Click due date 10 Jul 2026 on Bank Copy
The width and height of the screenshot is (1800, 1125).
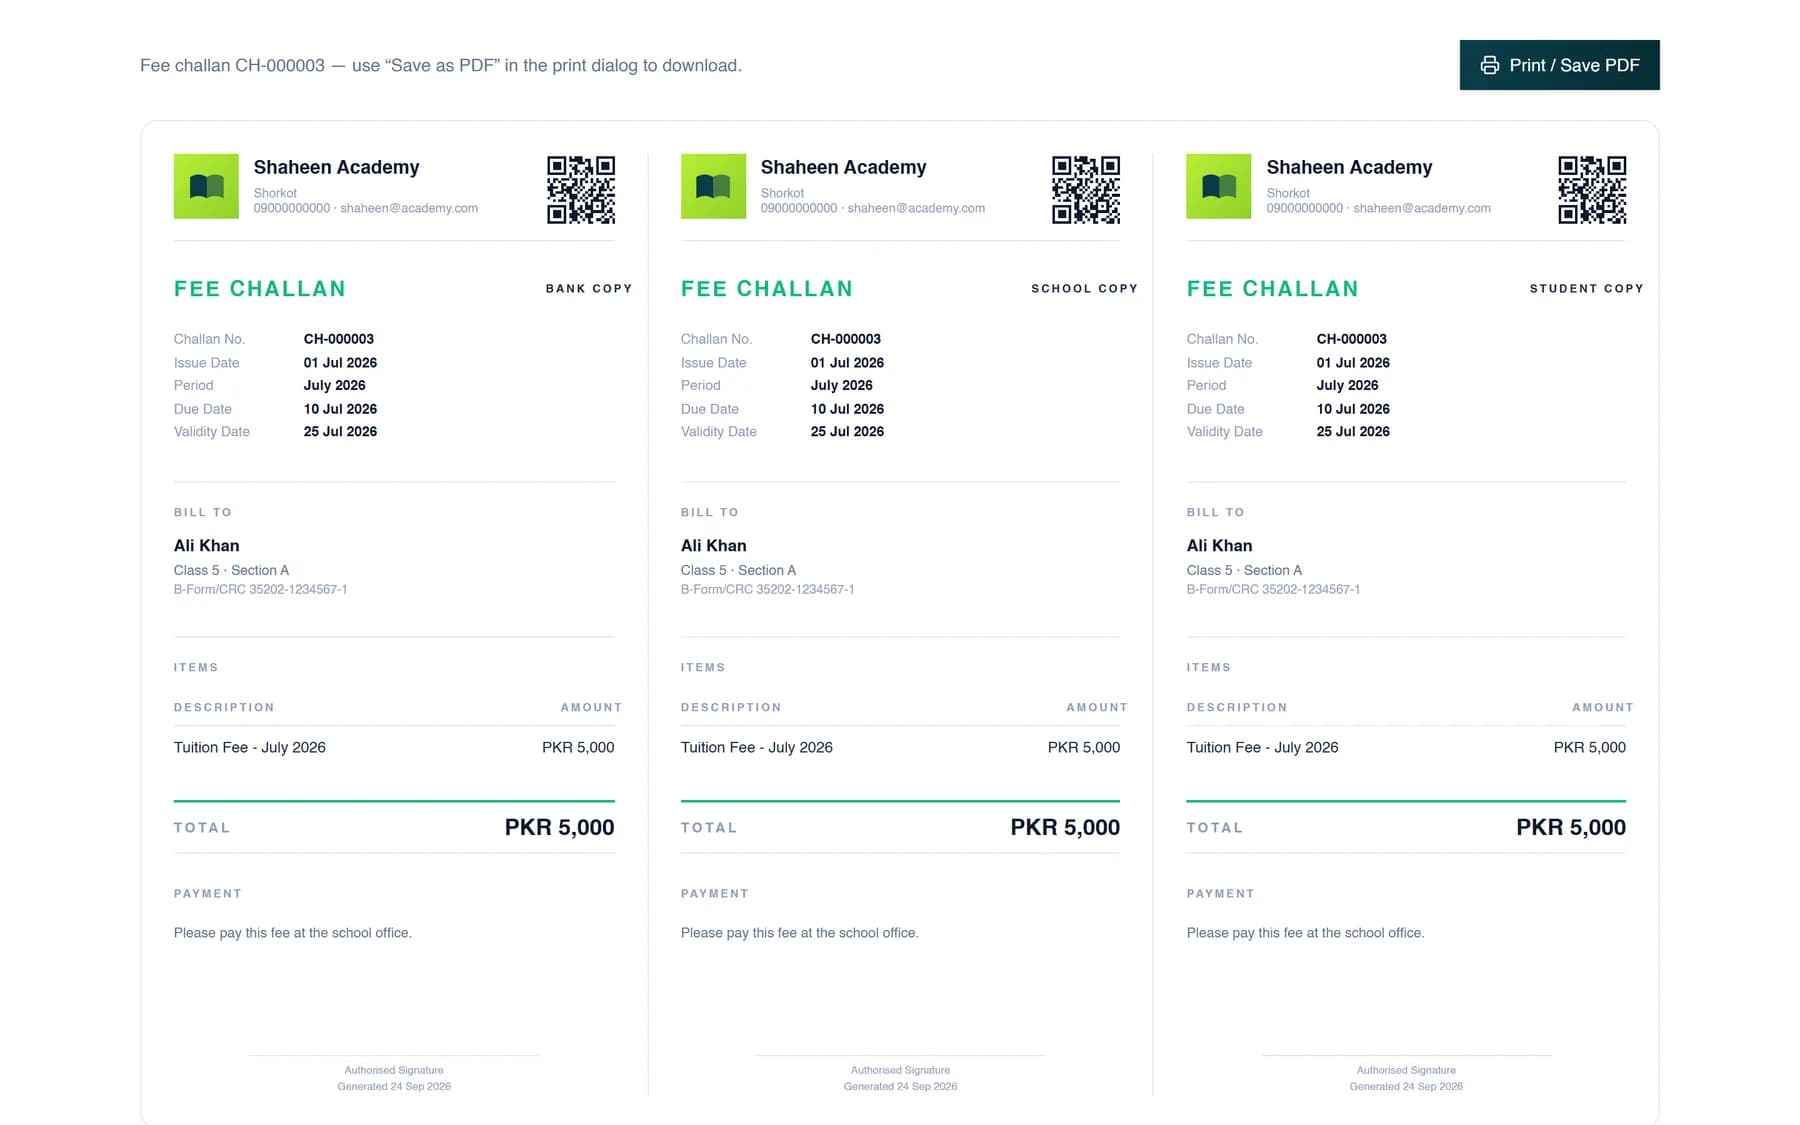coord(340,409)
